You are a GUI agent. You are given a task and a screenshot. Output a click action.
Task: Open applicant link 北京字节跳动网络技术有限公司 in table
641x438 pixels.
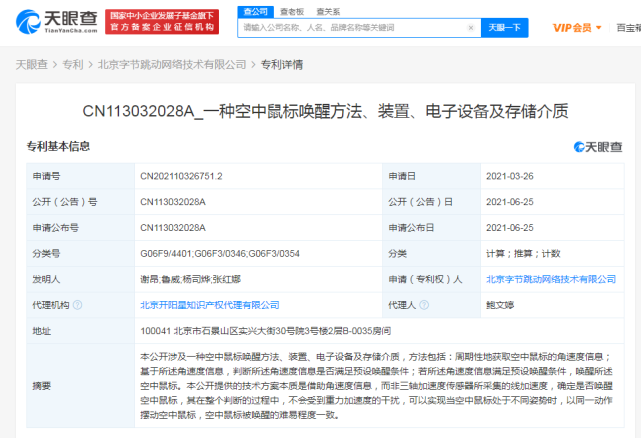[551, 279]
